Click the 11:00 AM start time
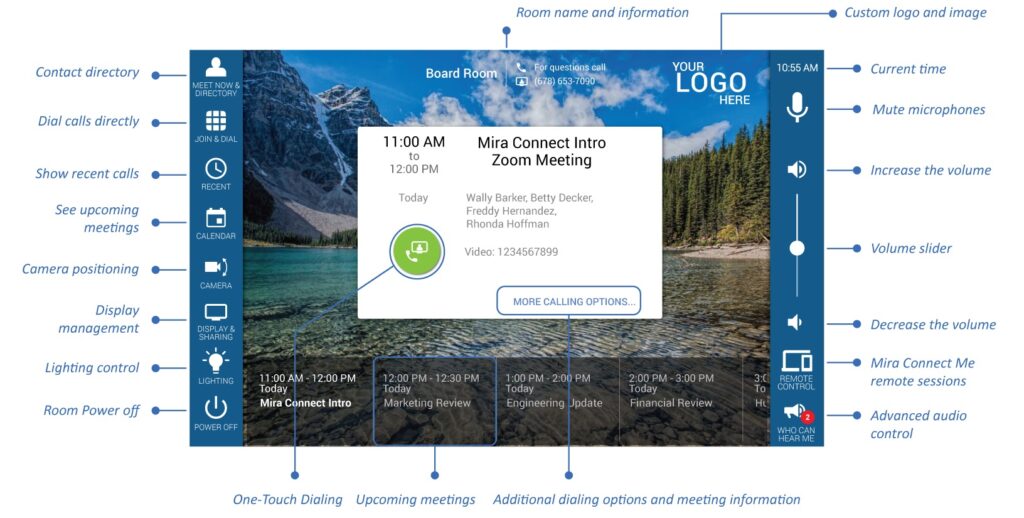Screen dimensions: 1024x518 (413, 142)
